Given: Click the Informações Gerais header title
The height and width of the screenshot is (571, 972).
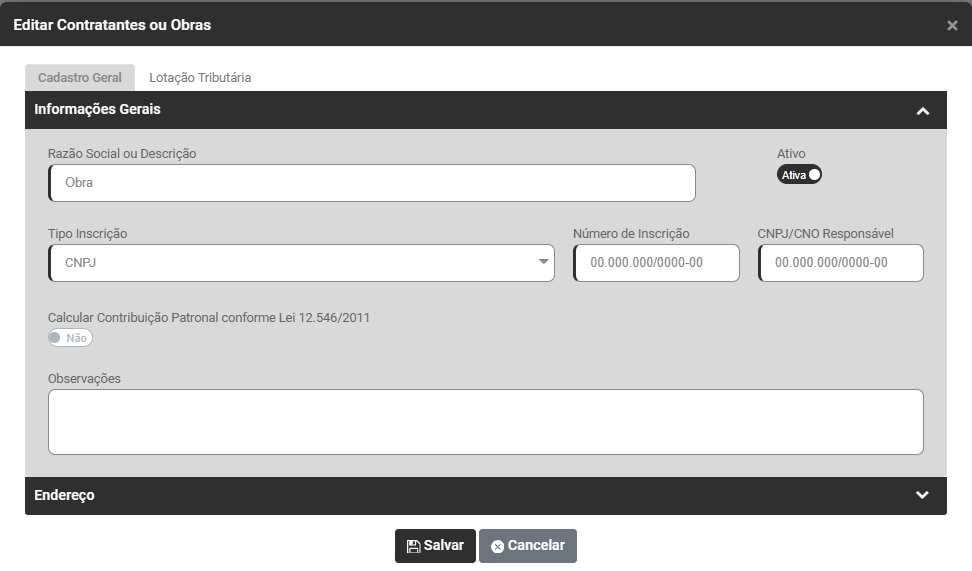Looking at the screenshot, I should (97, 109).
